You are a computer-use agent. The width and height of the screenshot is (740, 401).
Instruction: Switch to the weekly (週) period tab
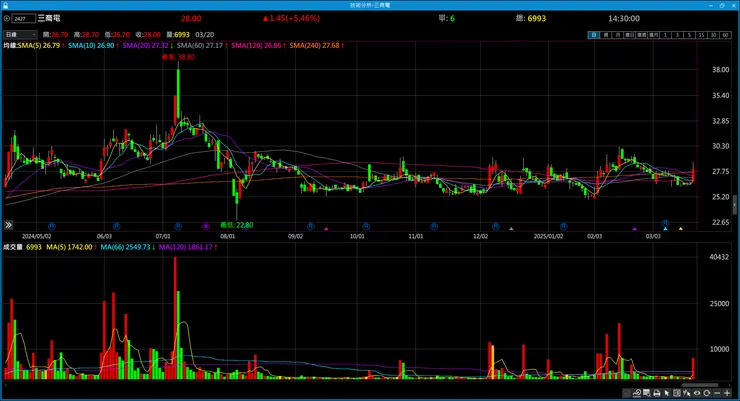pos(605,35)
